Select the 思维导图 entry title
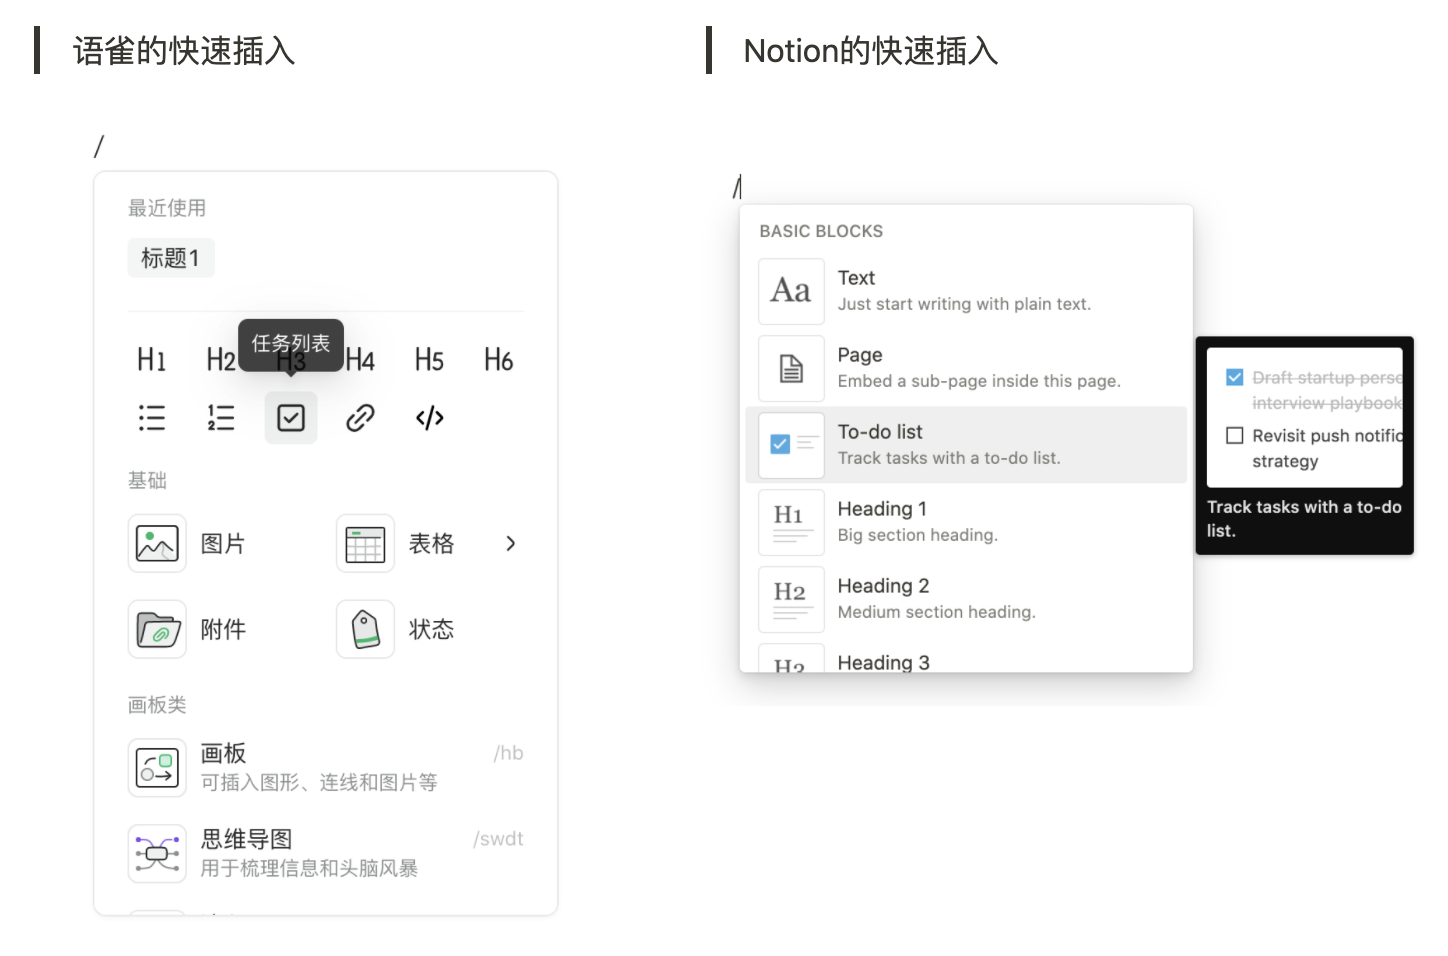The height and width of the screenshot is (956, 1448). (x=246, y=839)
